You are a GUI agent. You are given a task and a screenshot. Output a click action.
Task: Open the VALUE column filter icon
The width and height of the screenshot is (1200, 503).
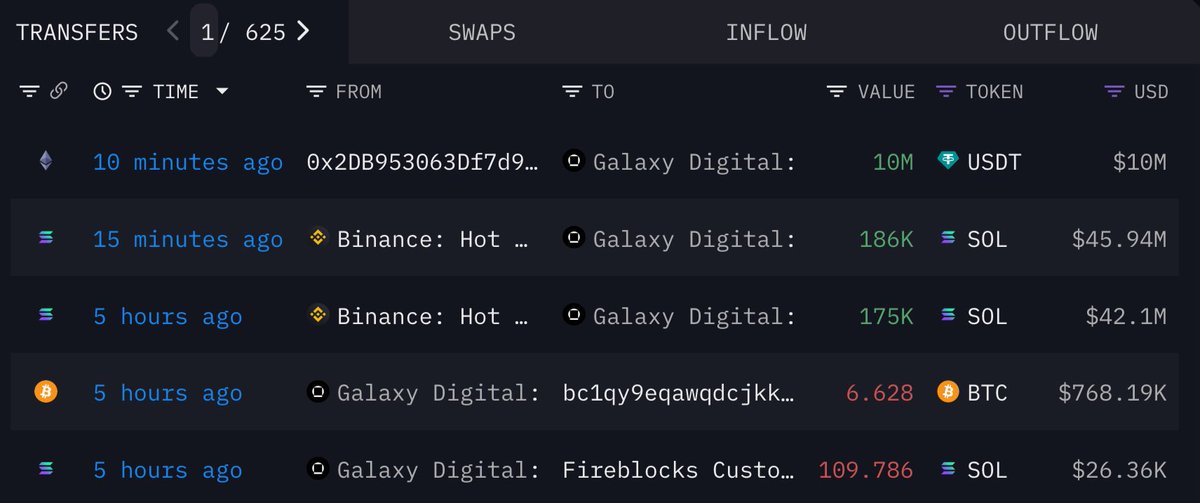pos(837,92)
